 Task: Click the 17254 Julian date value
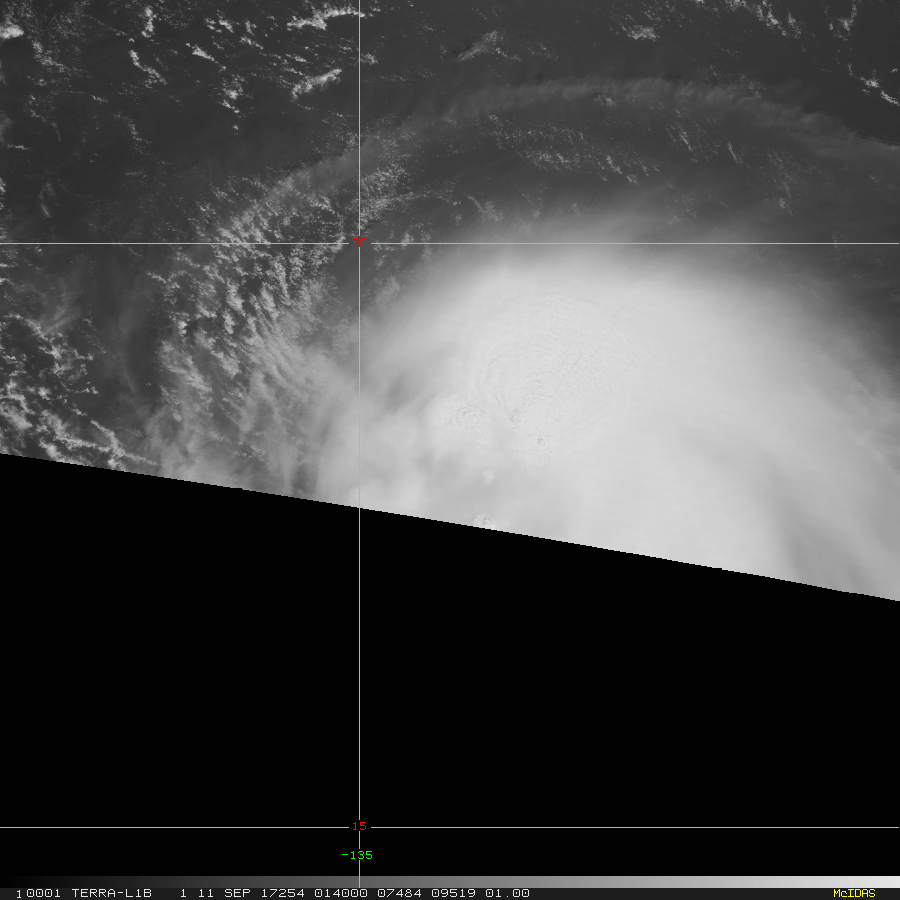[282, 893]
